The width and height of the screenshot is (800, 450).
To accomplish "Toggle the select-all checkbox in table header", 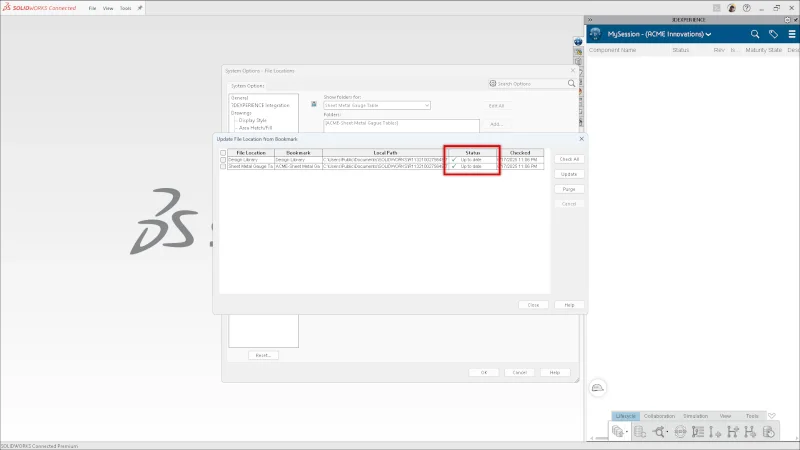I will 223,153.
